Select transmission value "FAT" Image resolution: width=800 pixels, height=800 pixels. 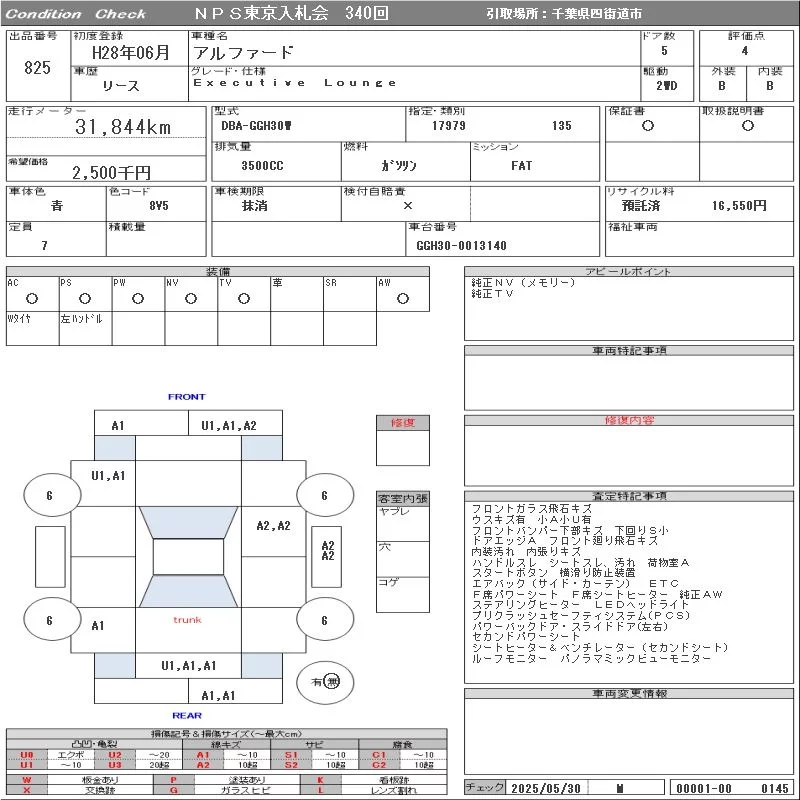tap(521, 166)
